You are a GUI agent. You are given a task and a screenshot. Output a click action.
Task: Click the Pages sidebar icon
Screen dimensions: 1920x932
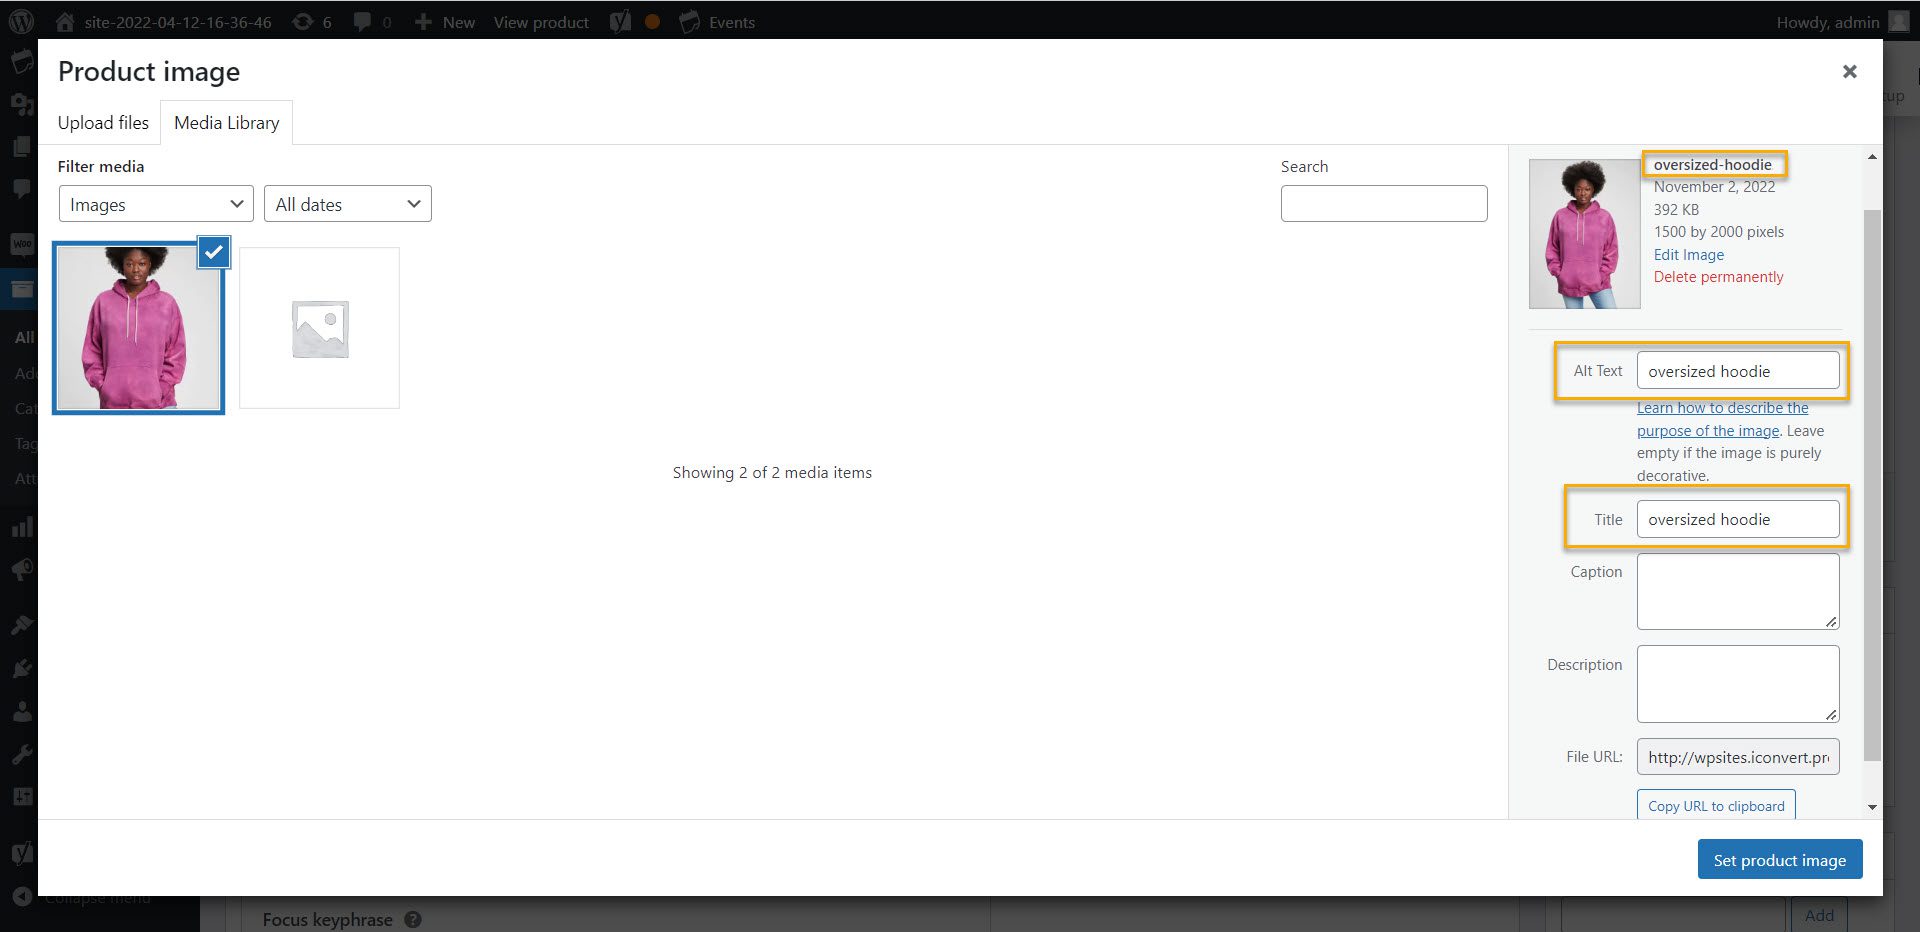click(21, 146)
